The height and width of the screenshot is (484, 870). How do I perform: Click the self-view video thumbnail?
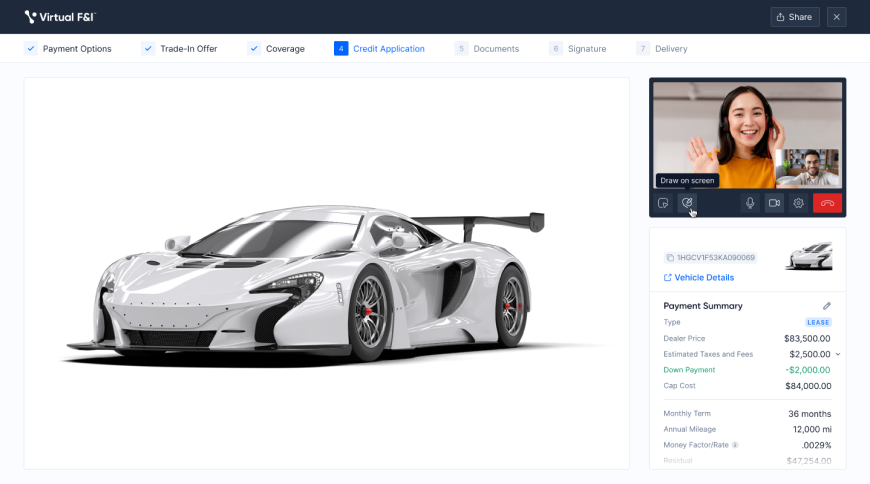point(808,168)
